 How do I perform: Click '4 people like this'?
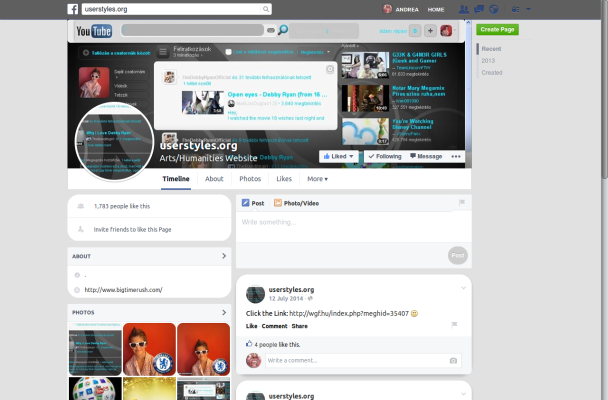pos(277,345)
